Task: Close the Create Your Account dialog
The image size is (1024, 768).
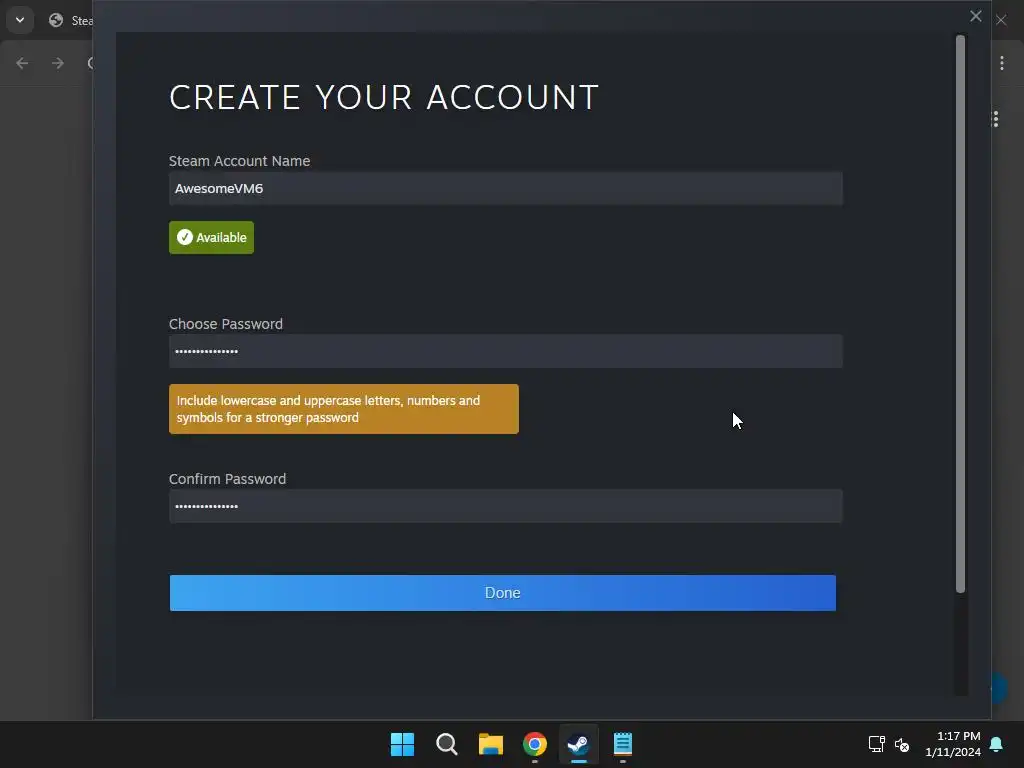Action: coord(975,16)
